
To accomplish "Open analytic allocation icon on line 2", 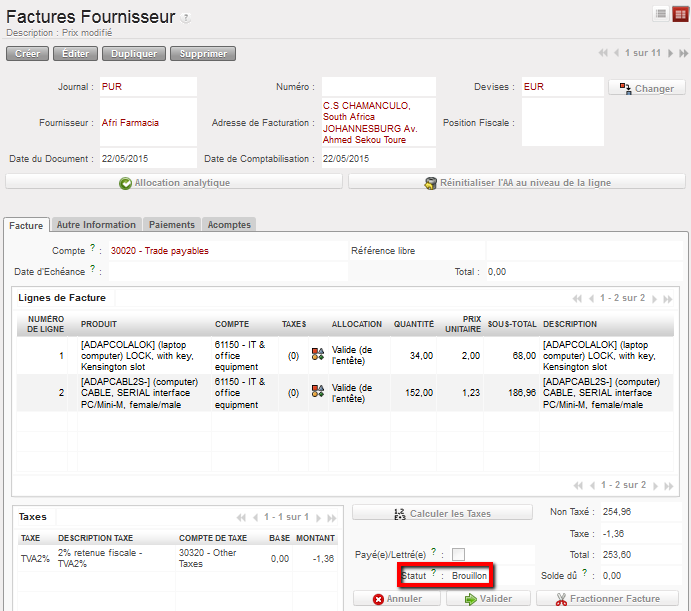I will click(x=318, y=392).
